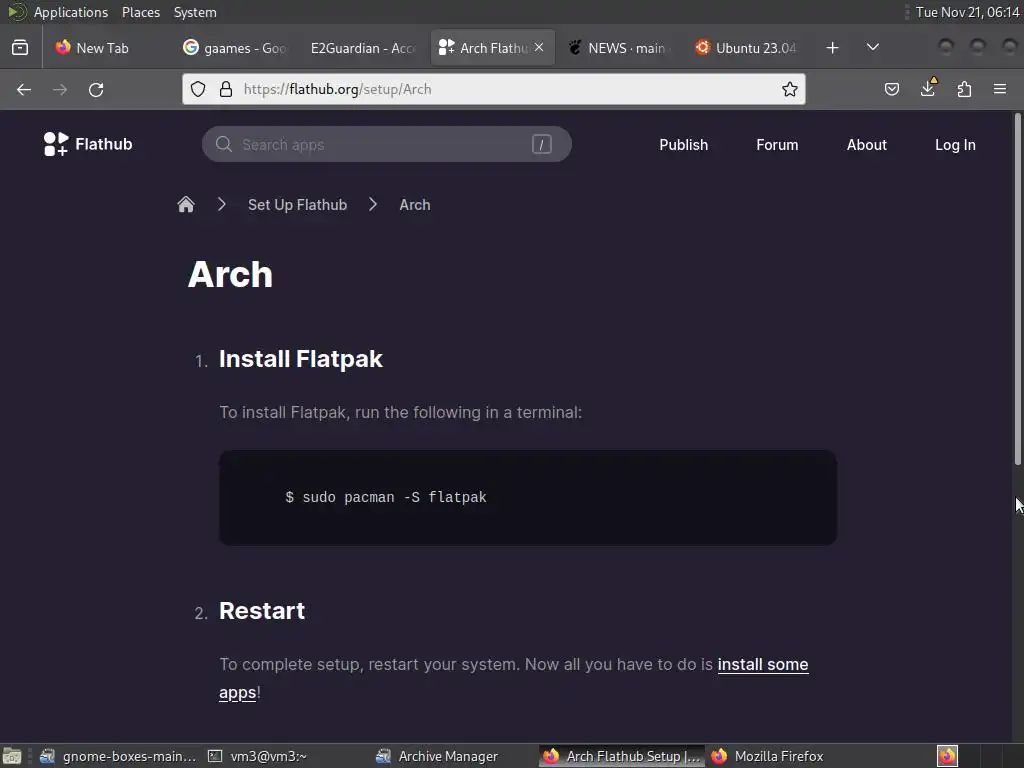Switch to the E2Guardian tab
The image size is (1024, 768).
coord(362,48)
